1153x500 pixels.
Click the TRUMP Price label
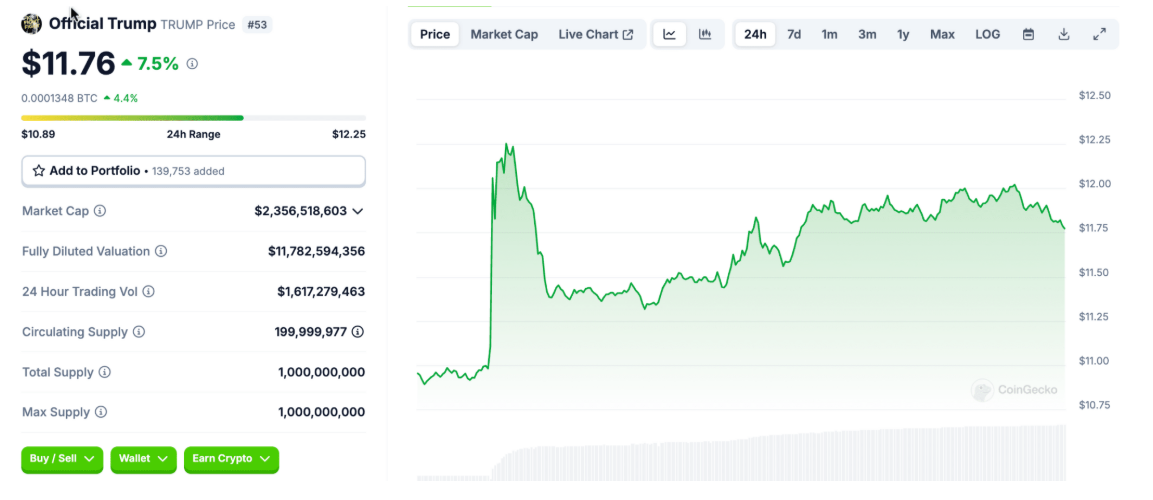pos(198,24)
